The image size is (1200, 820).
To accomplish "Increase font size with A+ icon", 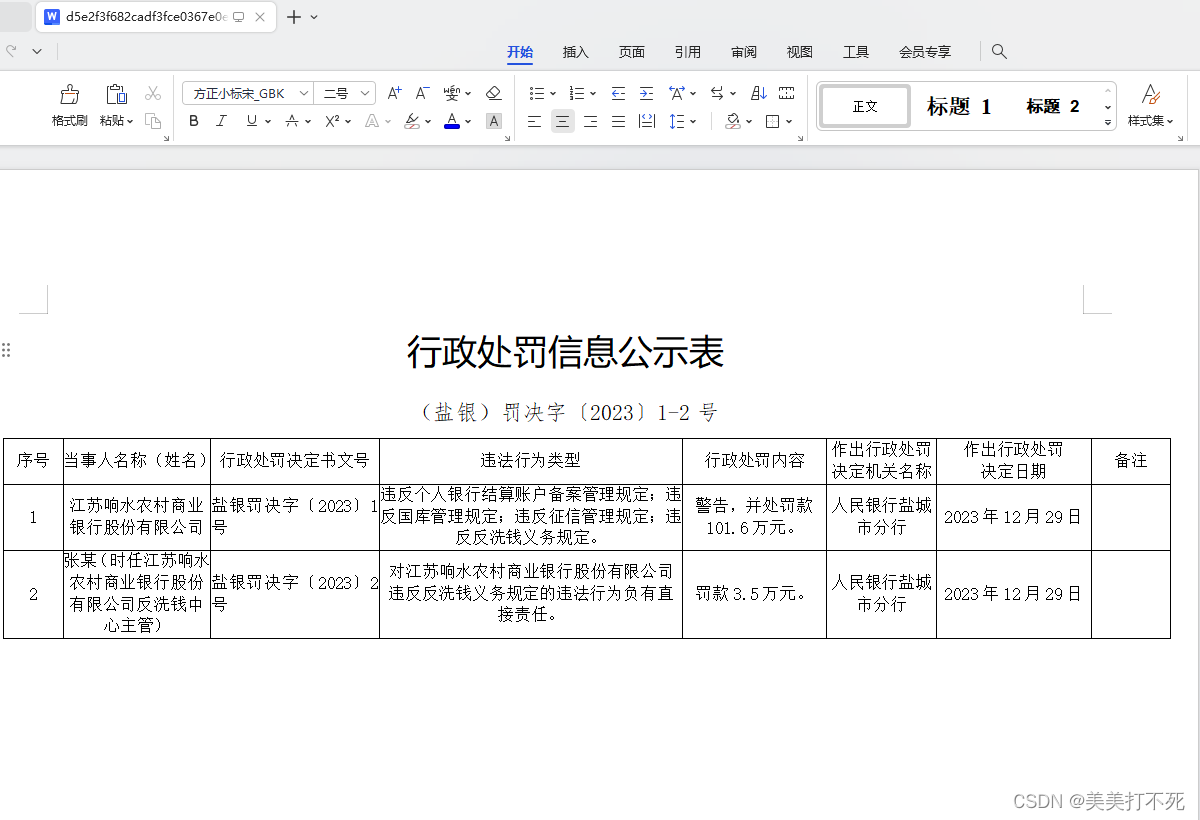I will tap(394, 93).
